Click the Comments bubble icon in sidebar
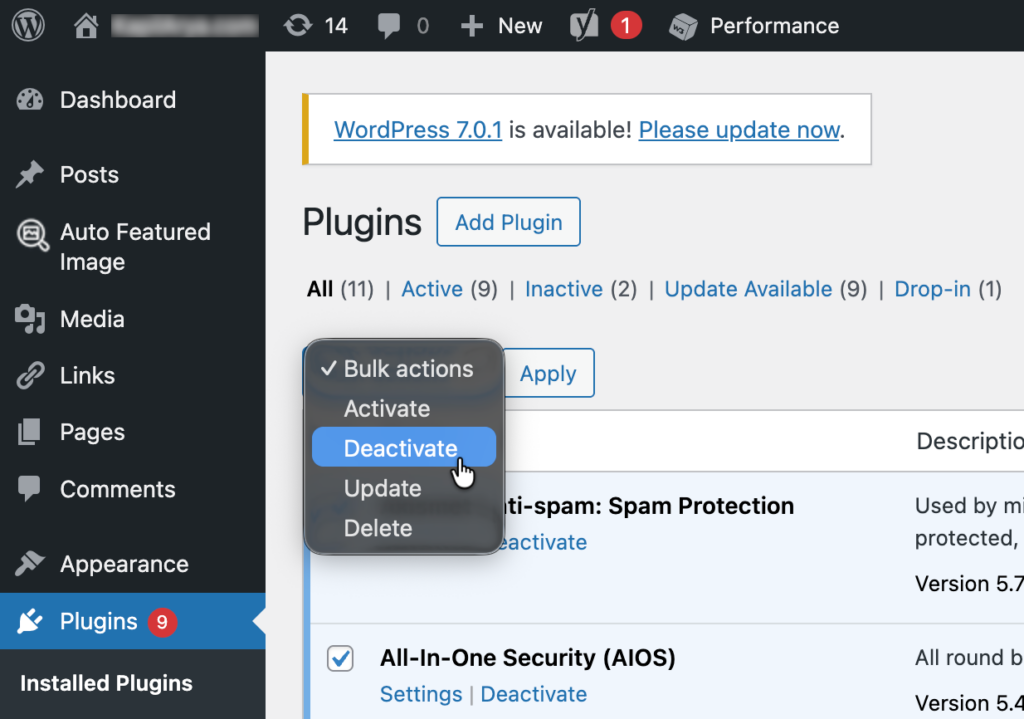Viewport: 1024px width, 719px height. pos(29,488)
